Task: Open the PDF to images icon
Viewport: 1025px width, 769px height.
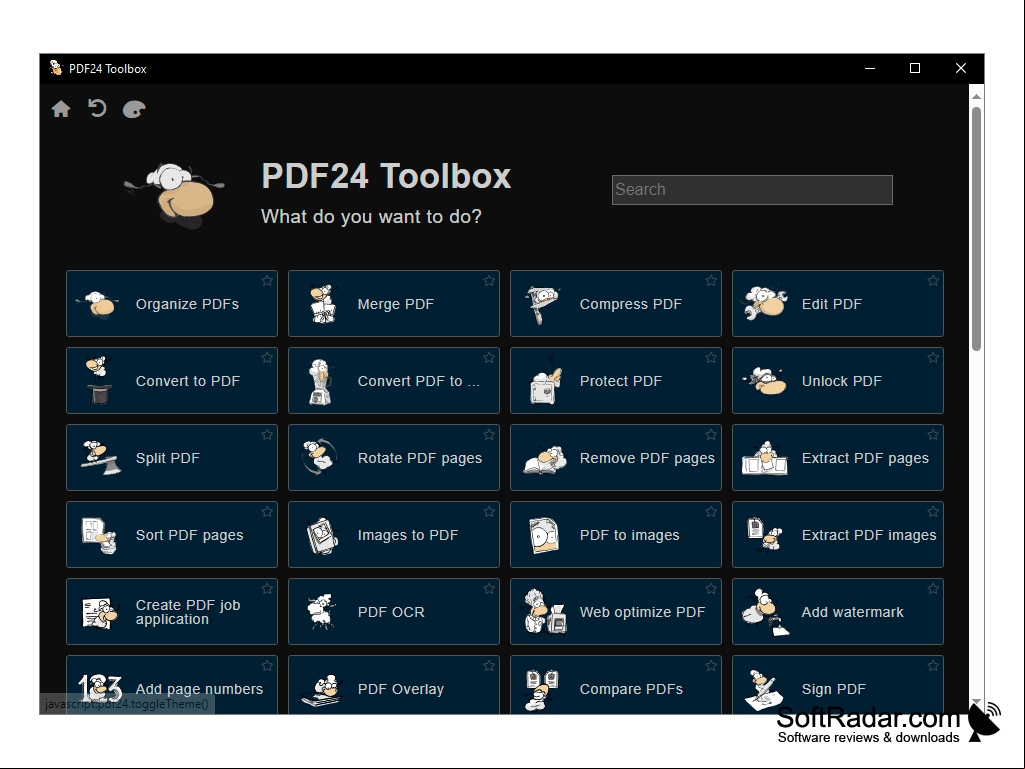Action: coord(544,536)
